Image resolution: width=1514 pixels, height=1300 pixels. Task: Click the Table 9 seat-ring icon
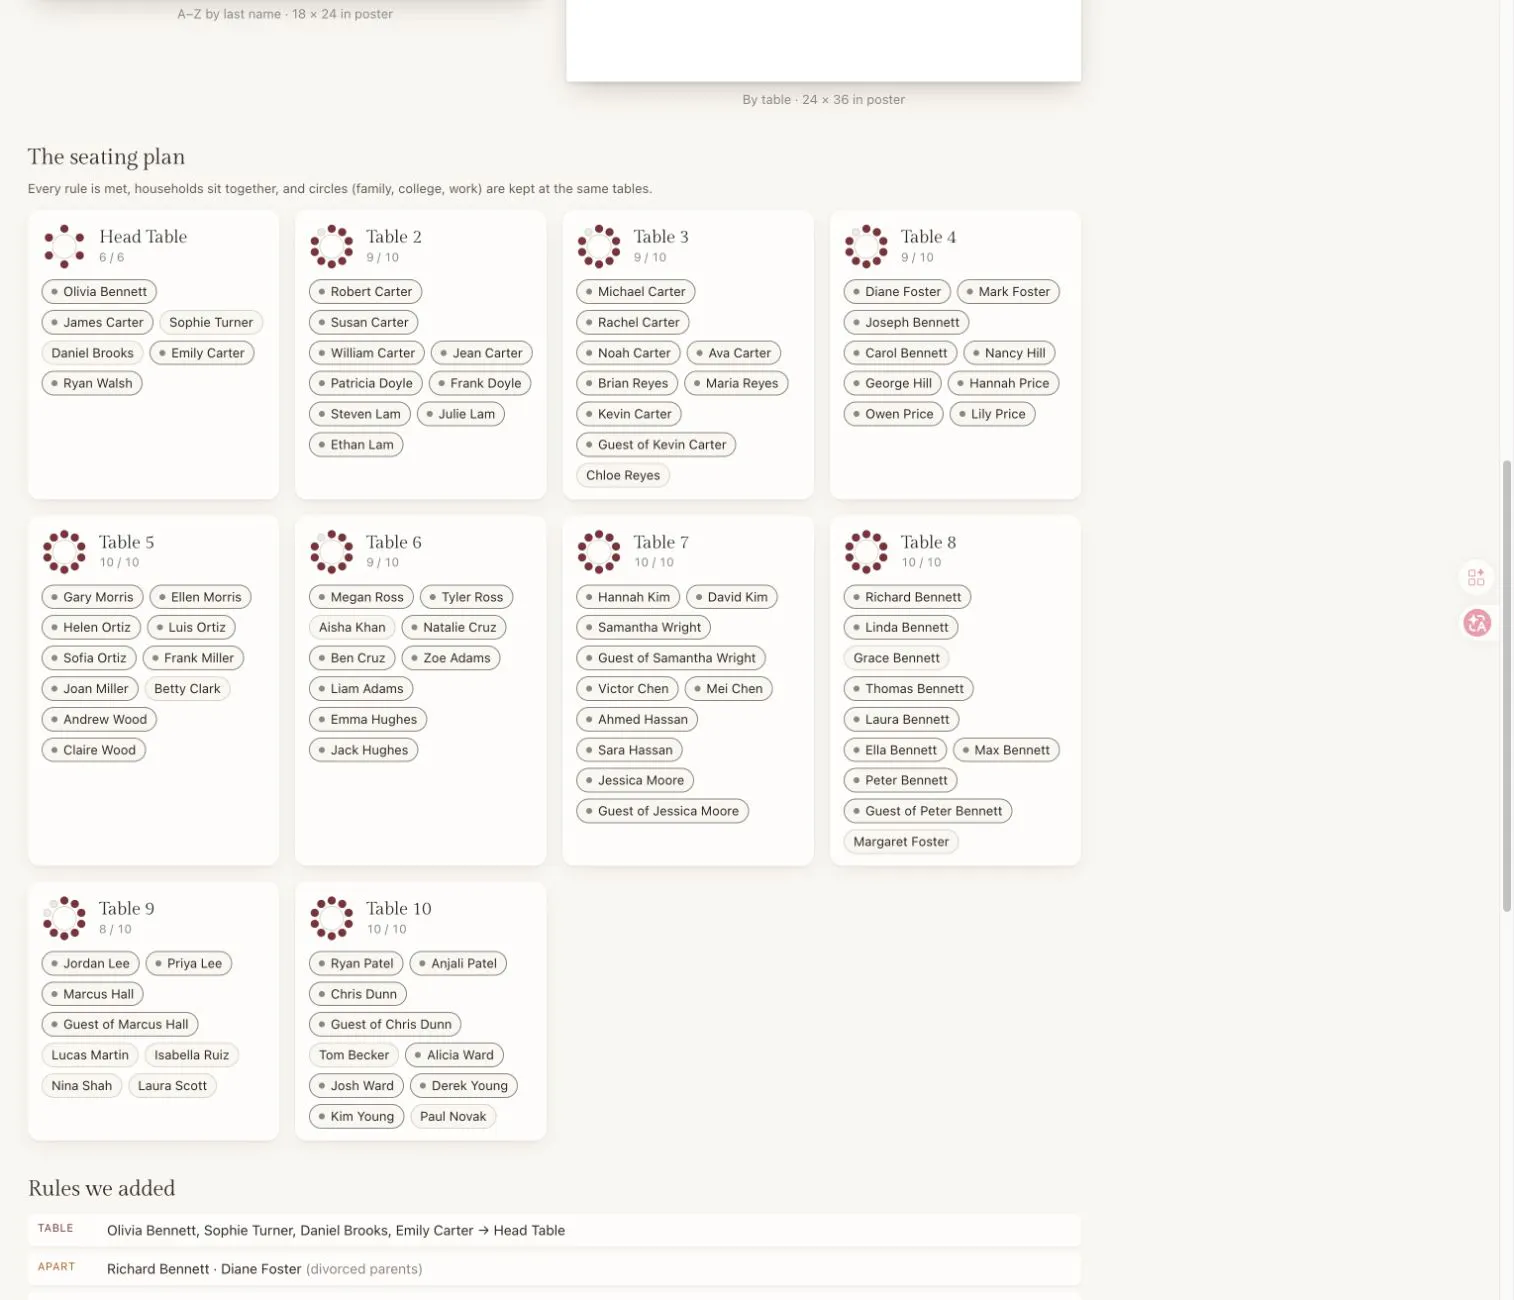tap(64, 918)
